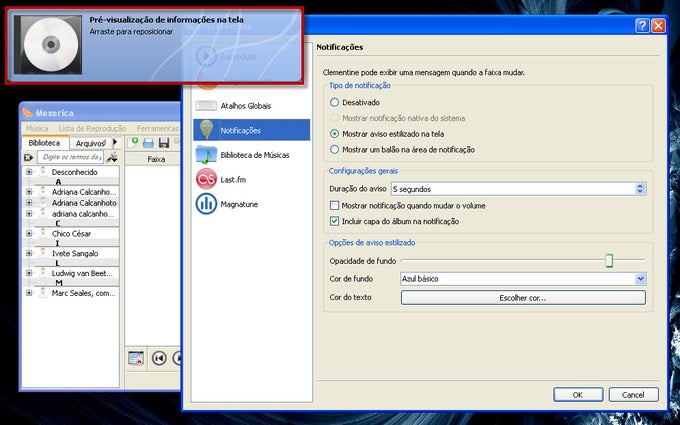Viewport: 680px width, 425px height.
Task: Enable Mostrar notificação quando mudar o volume
Action: [x=334, y=206]
